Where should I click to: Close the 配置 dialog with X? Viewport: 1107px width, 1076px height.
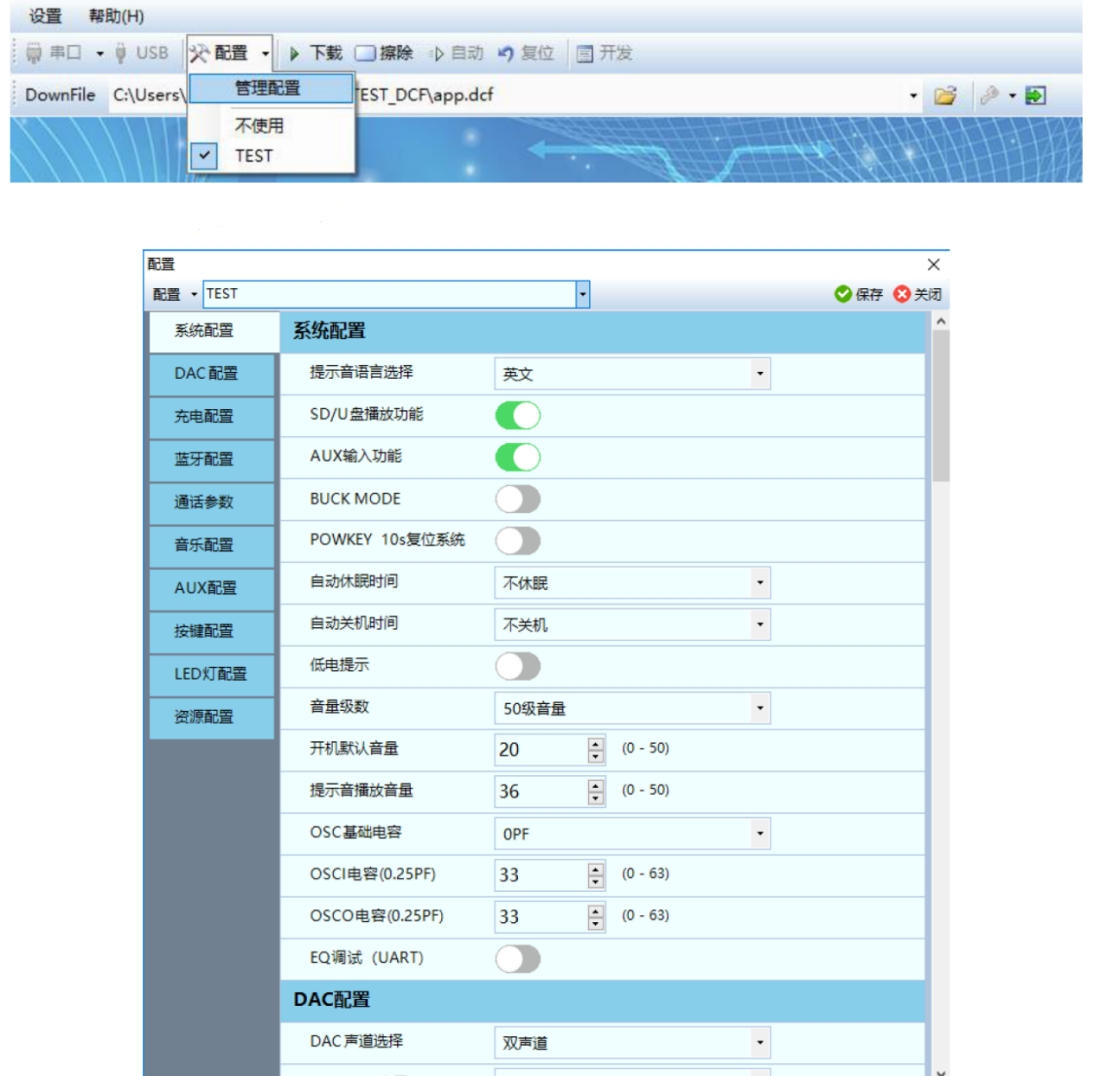(x=933, y=265)
